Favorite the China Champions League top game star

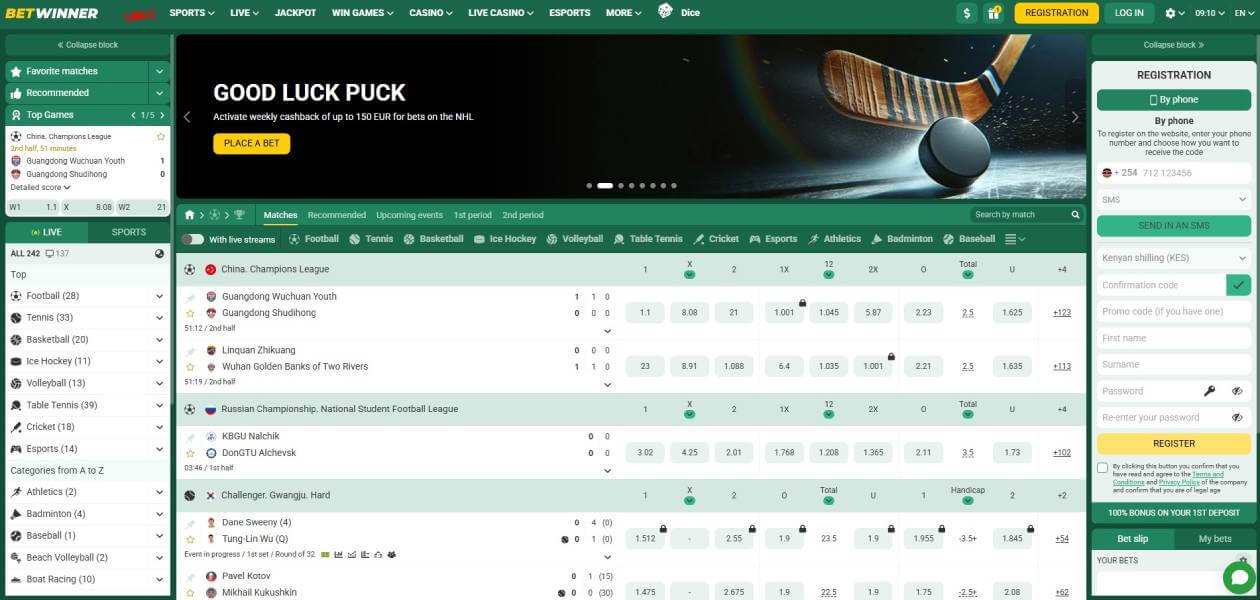(x=160, y=136)
